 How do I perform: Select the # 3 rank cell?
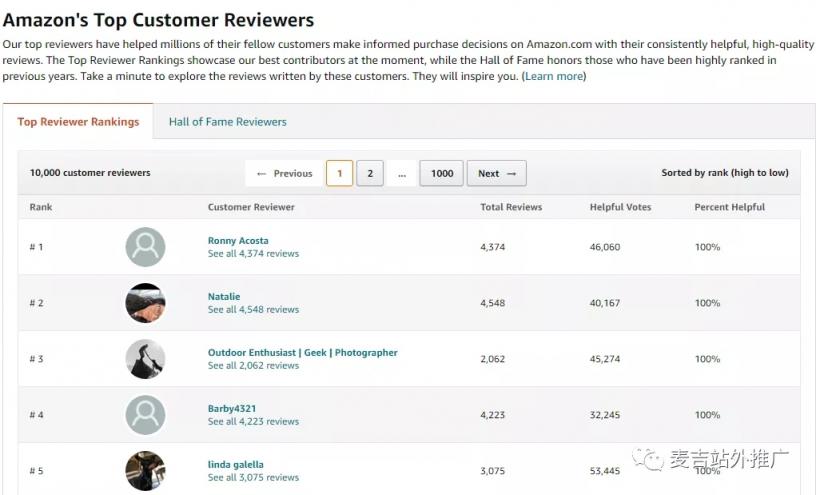tap(36, 359)
